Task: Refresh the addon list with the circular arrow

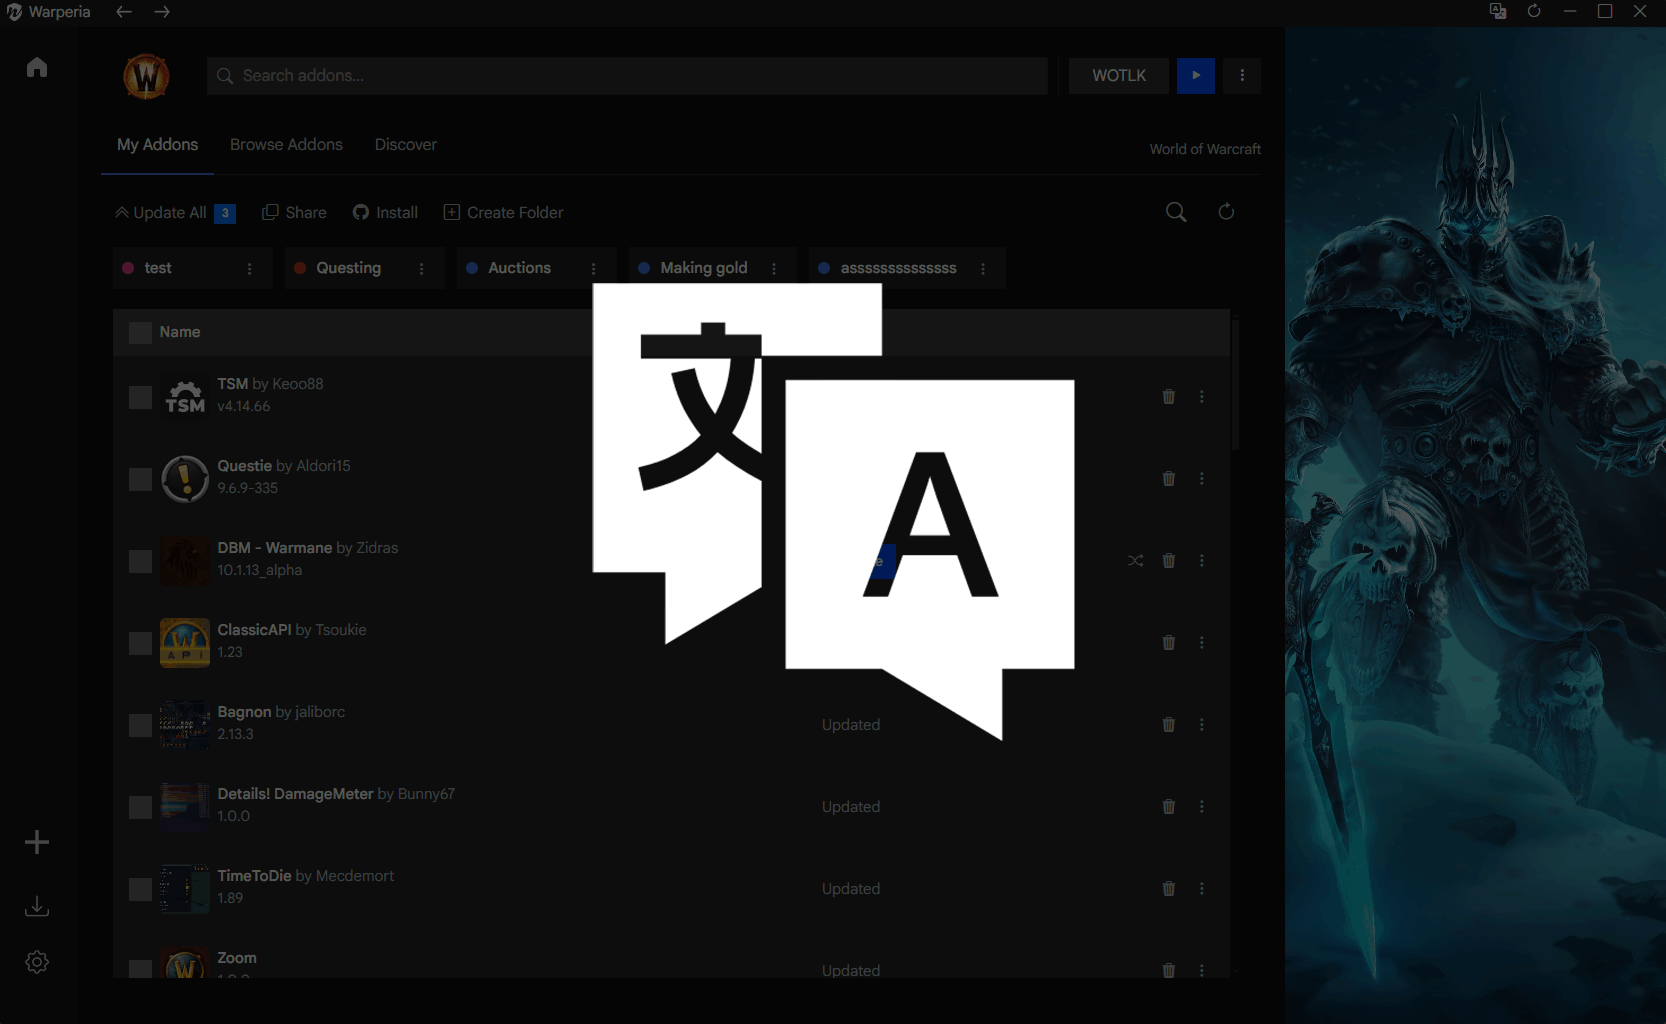Action: click(x=1226, y=212)
